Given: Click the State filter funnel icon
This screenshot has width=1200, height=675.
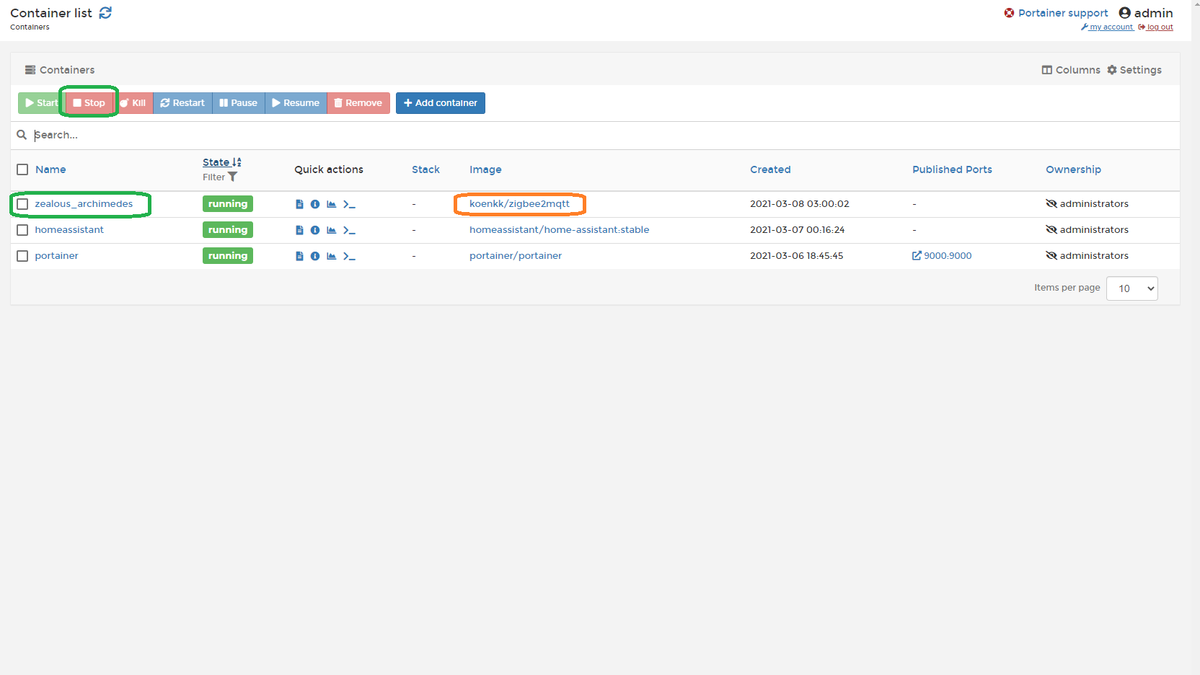Looking at the screenshot, I should click(233, 177).
